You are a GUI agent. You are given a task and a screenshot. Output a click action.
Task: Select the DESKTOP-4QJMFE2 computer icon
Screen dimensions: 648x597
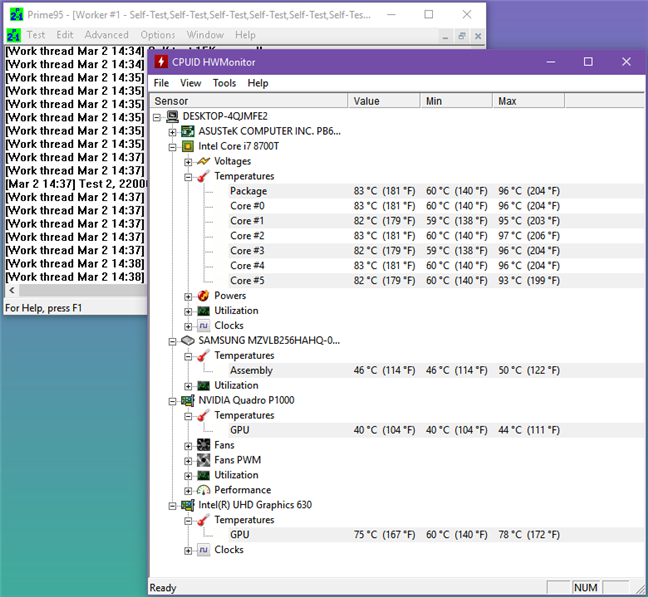[x=172, y=117]
